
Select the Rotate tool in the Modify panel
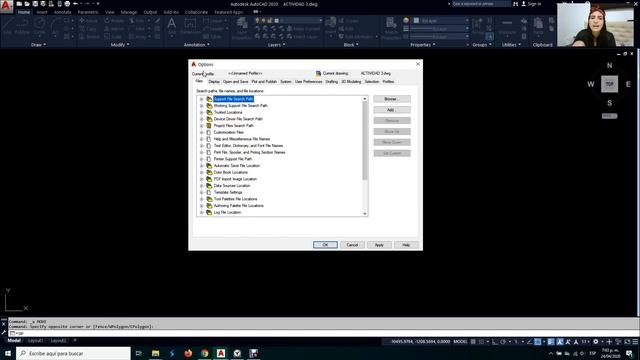114,20
